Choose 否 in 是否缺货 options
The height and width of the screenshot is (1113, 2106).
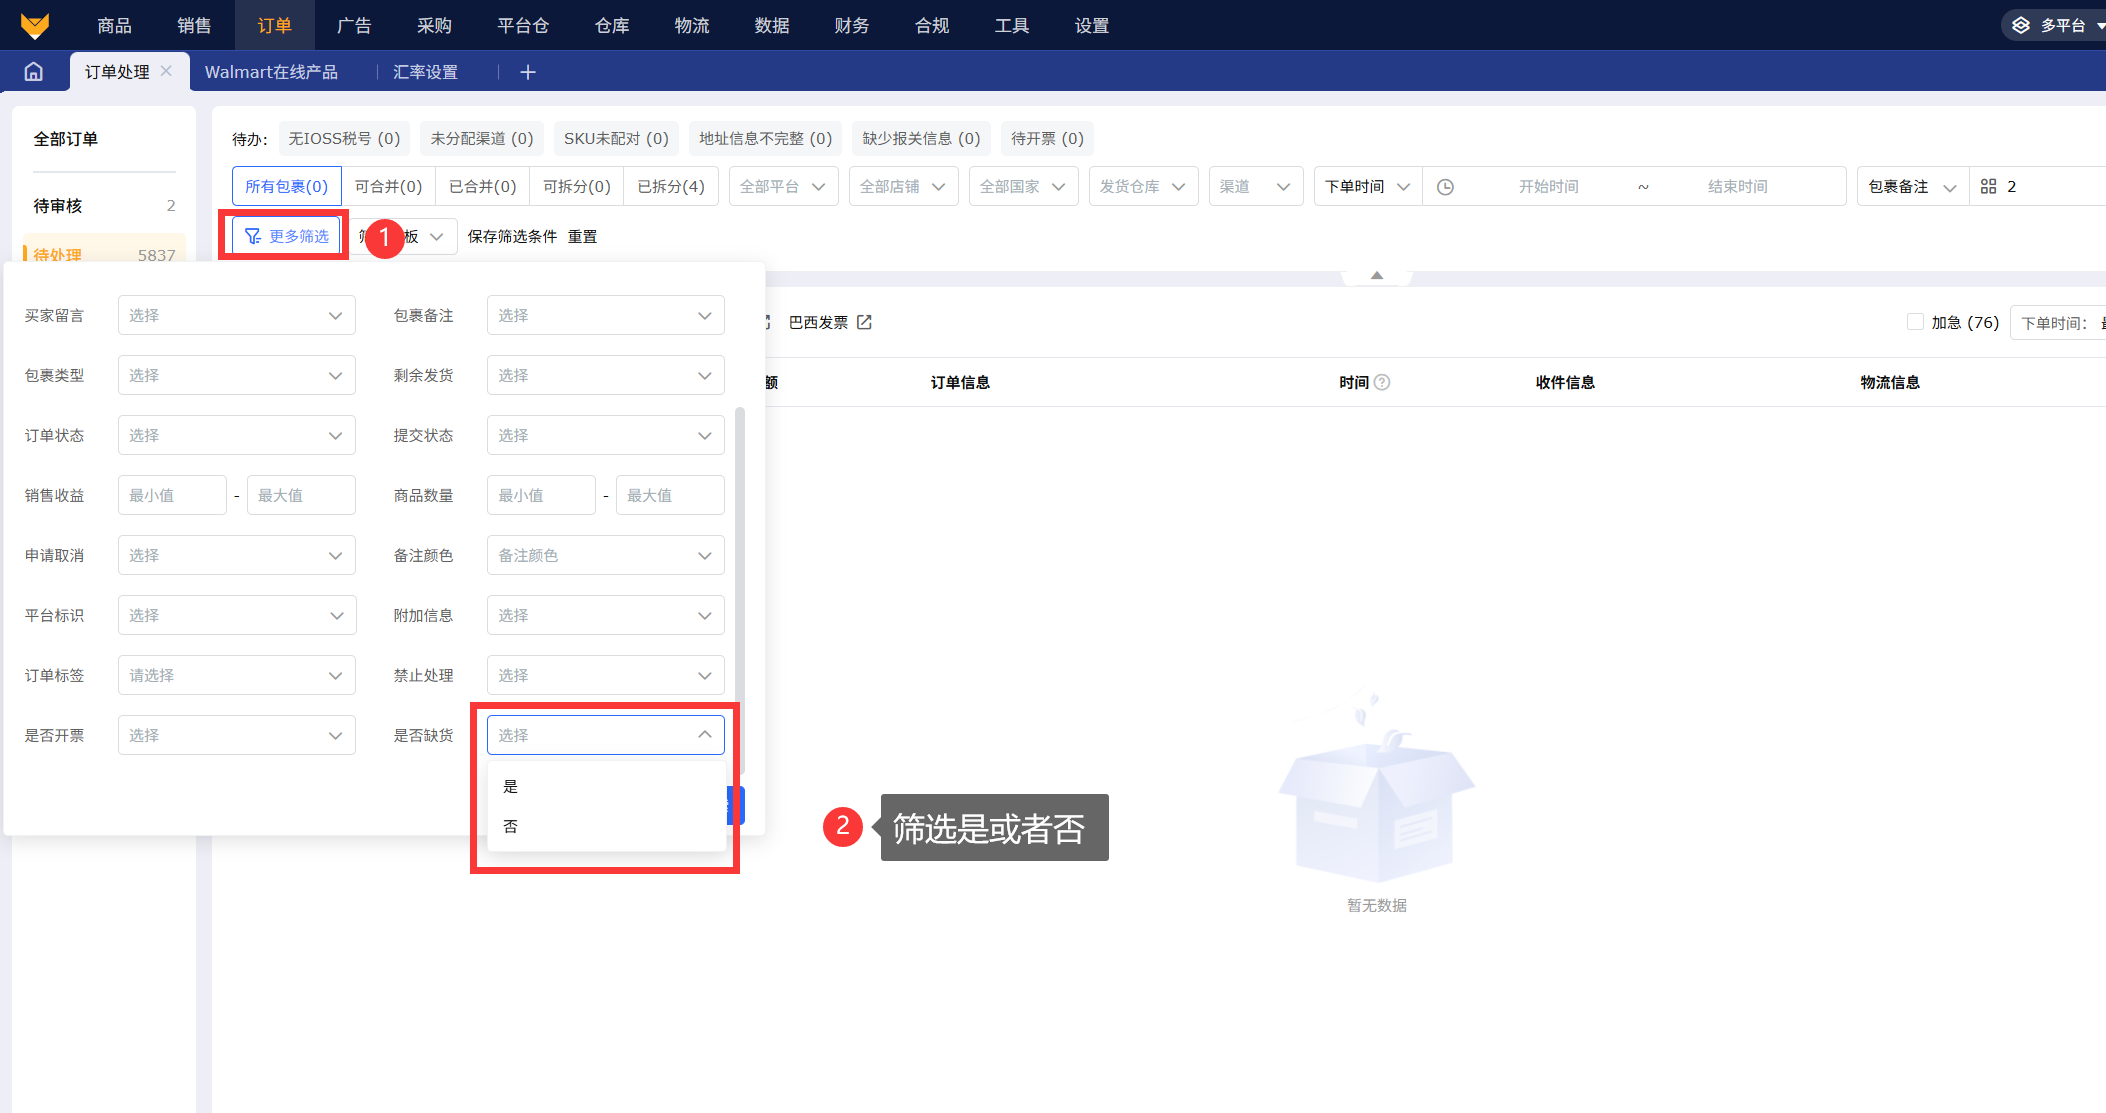[606, 826]
